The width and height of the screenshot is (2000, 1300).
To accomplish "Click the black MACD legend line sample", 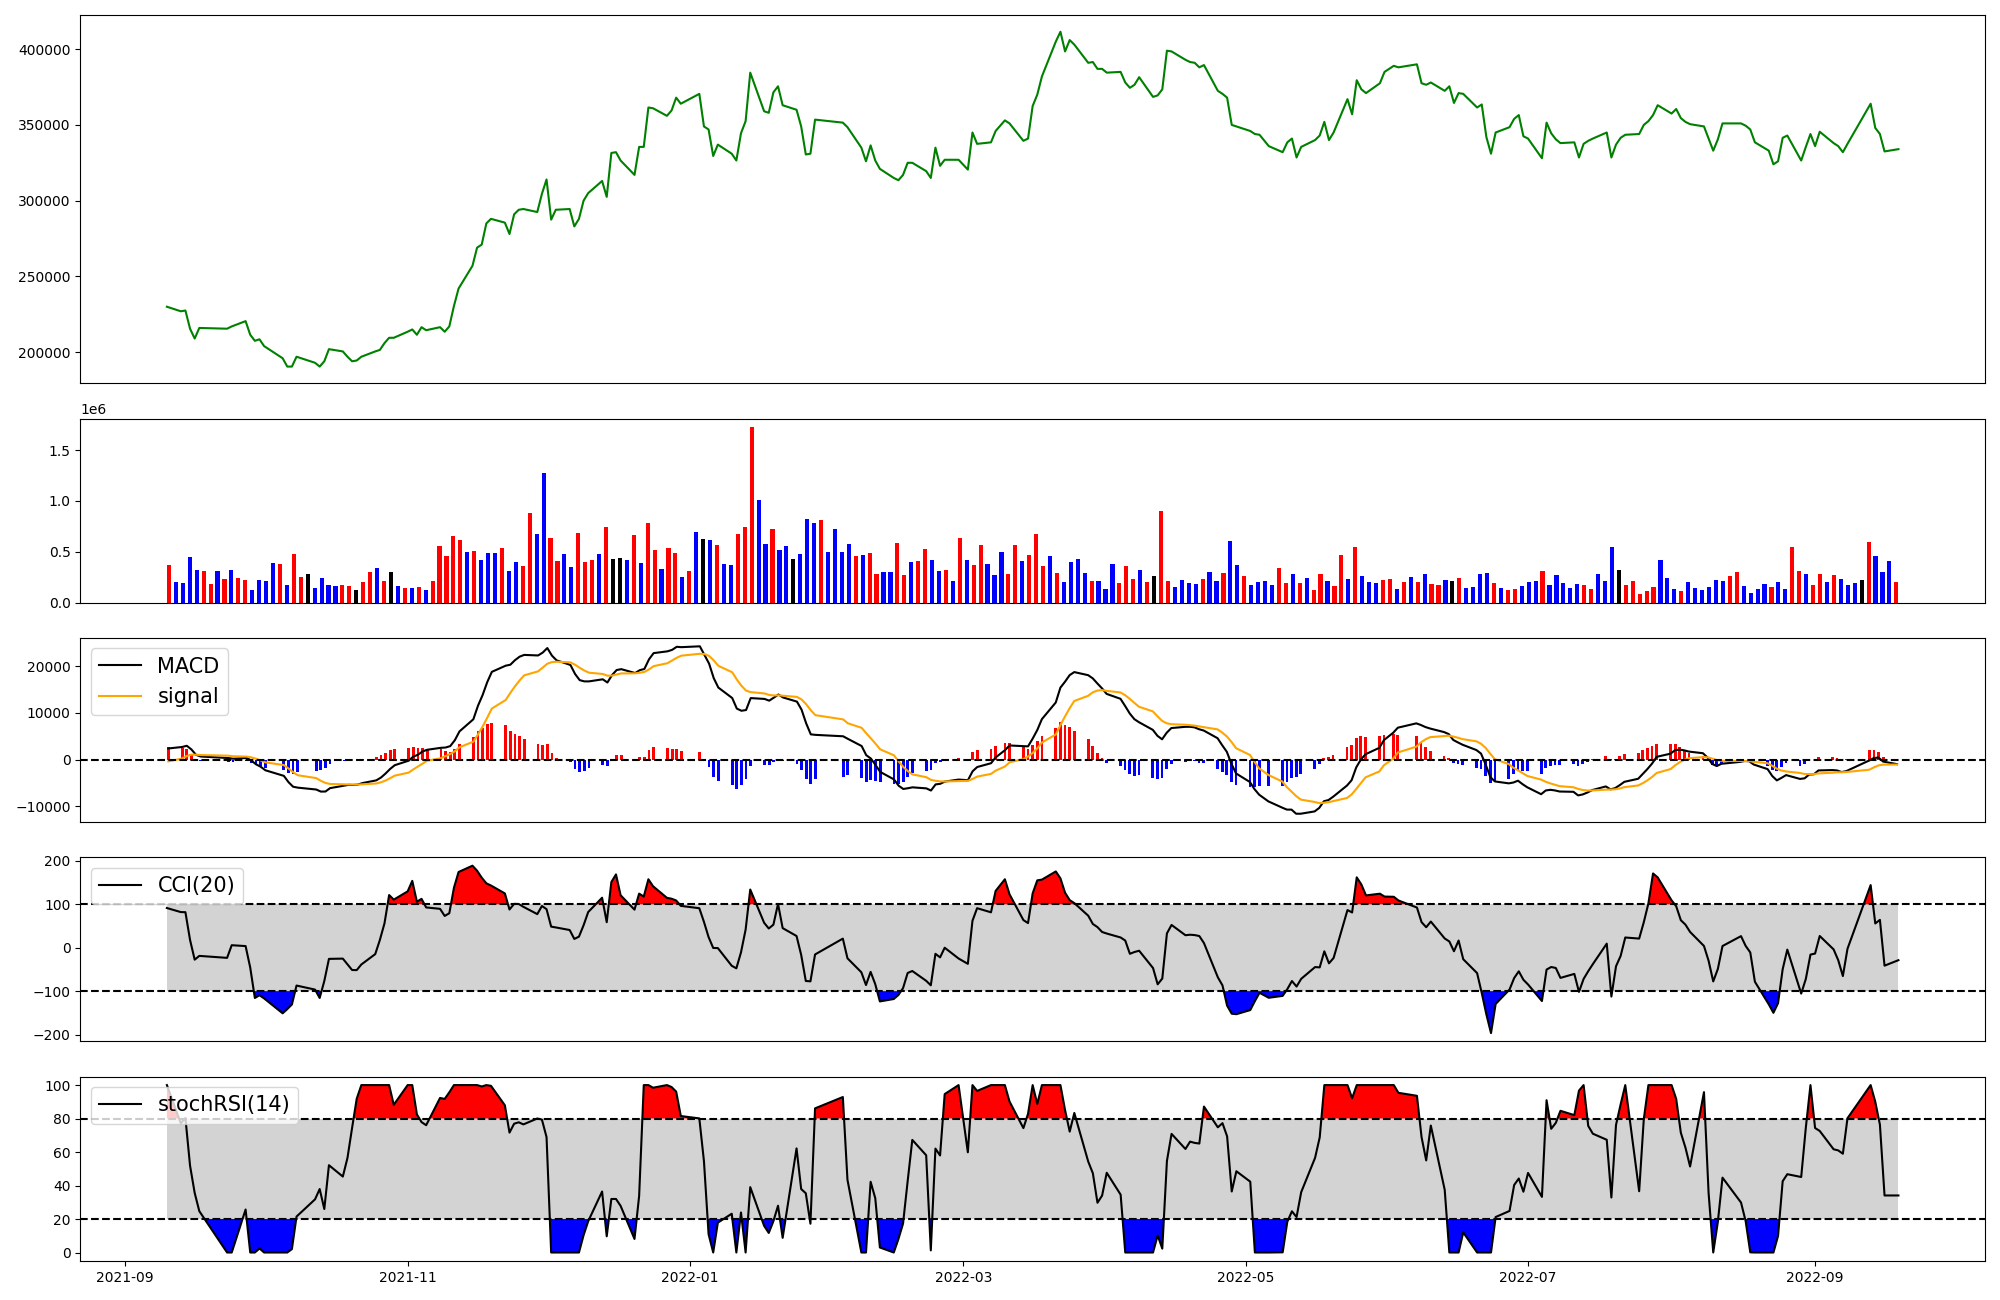I will [122, 666].
